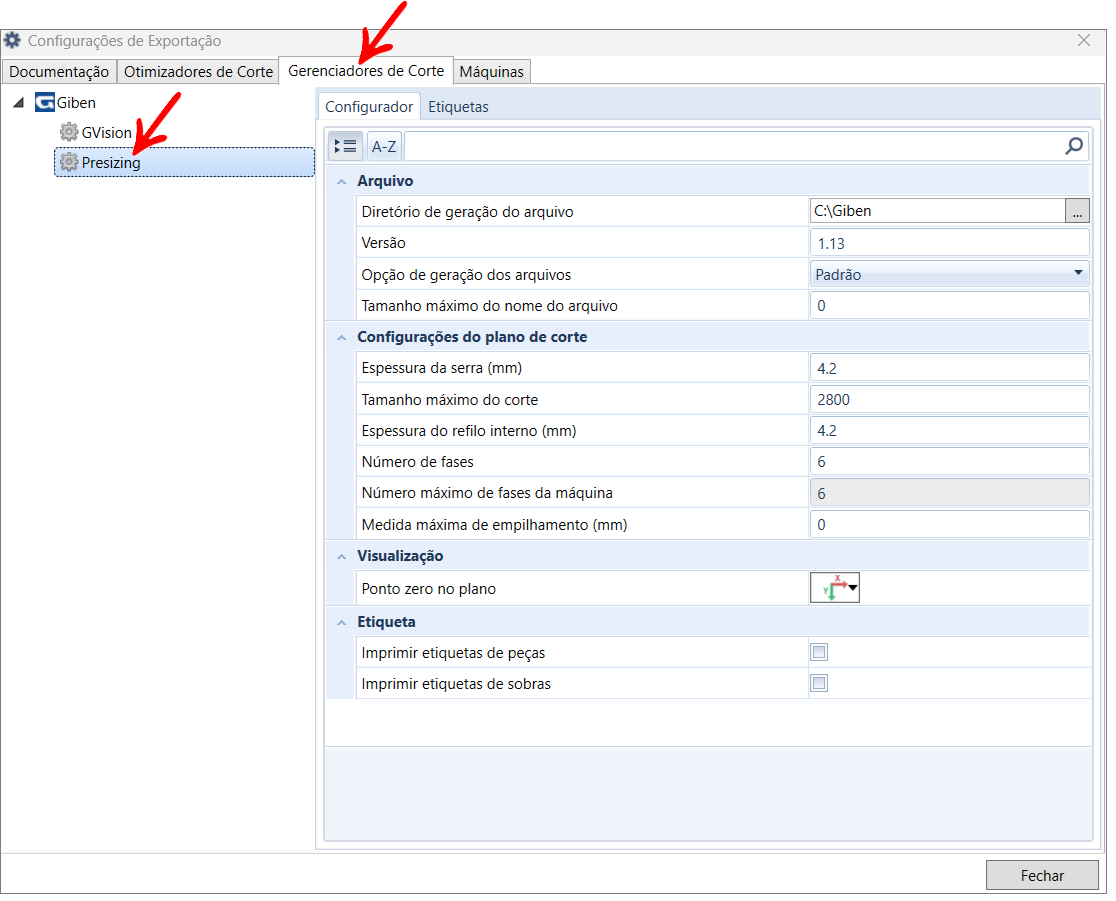
Task: Open the Opção de geração dropdown
Action: (949, 274)
